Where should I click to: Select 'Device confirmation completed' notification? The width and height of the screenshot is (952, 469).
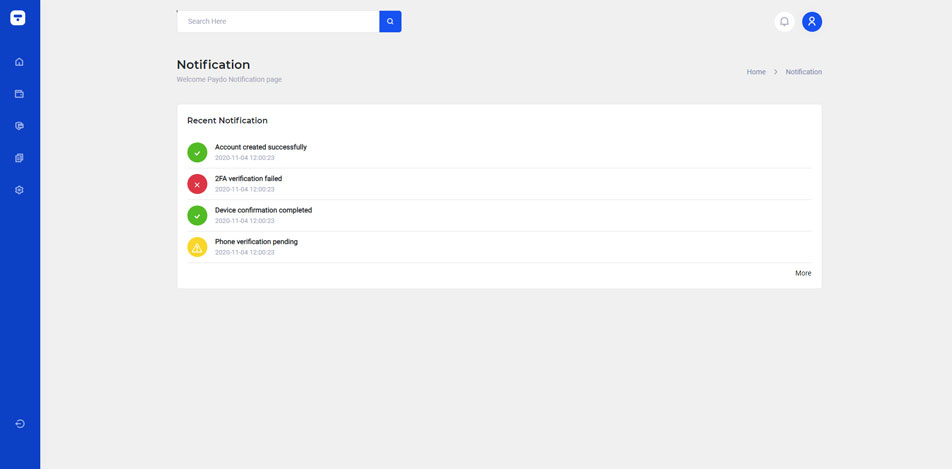263,210
